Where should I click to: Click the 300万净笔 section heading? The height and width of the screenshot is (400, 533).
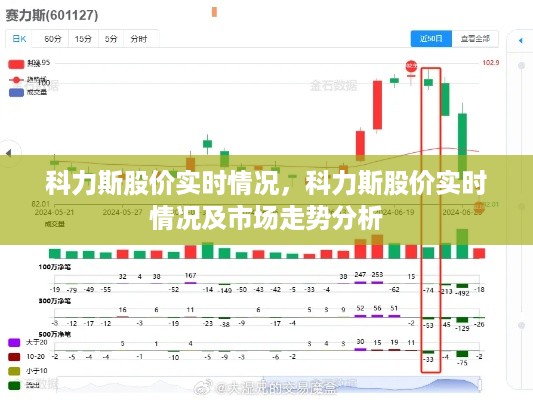[x=55, y=301]
